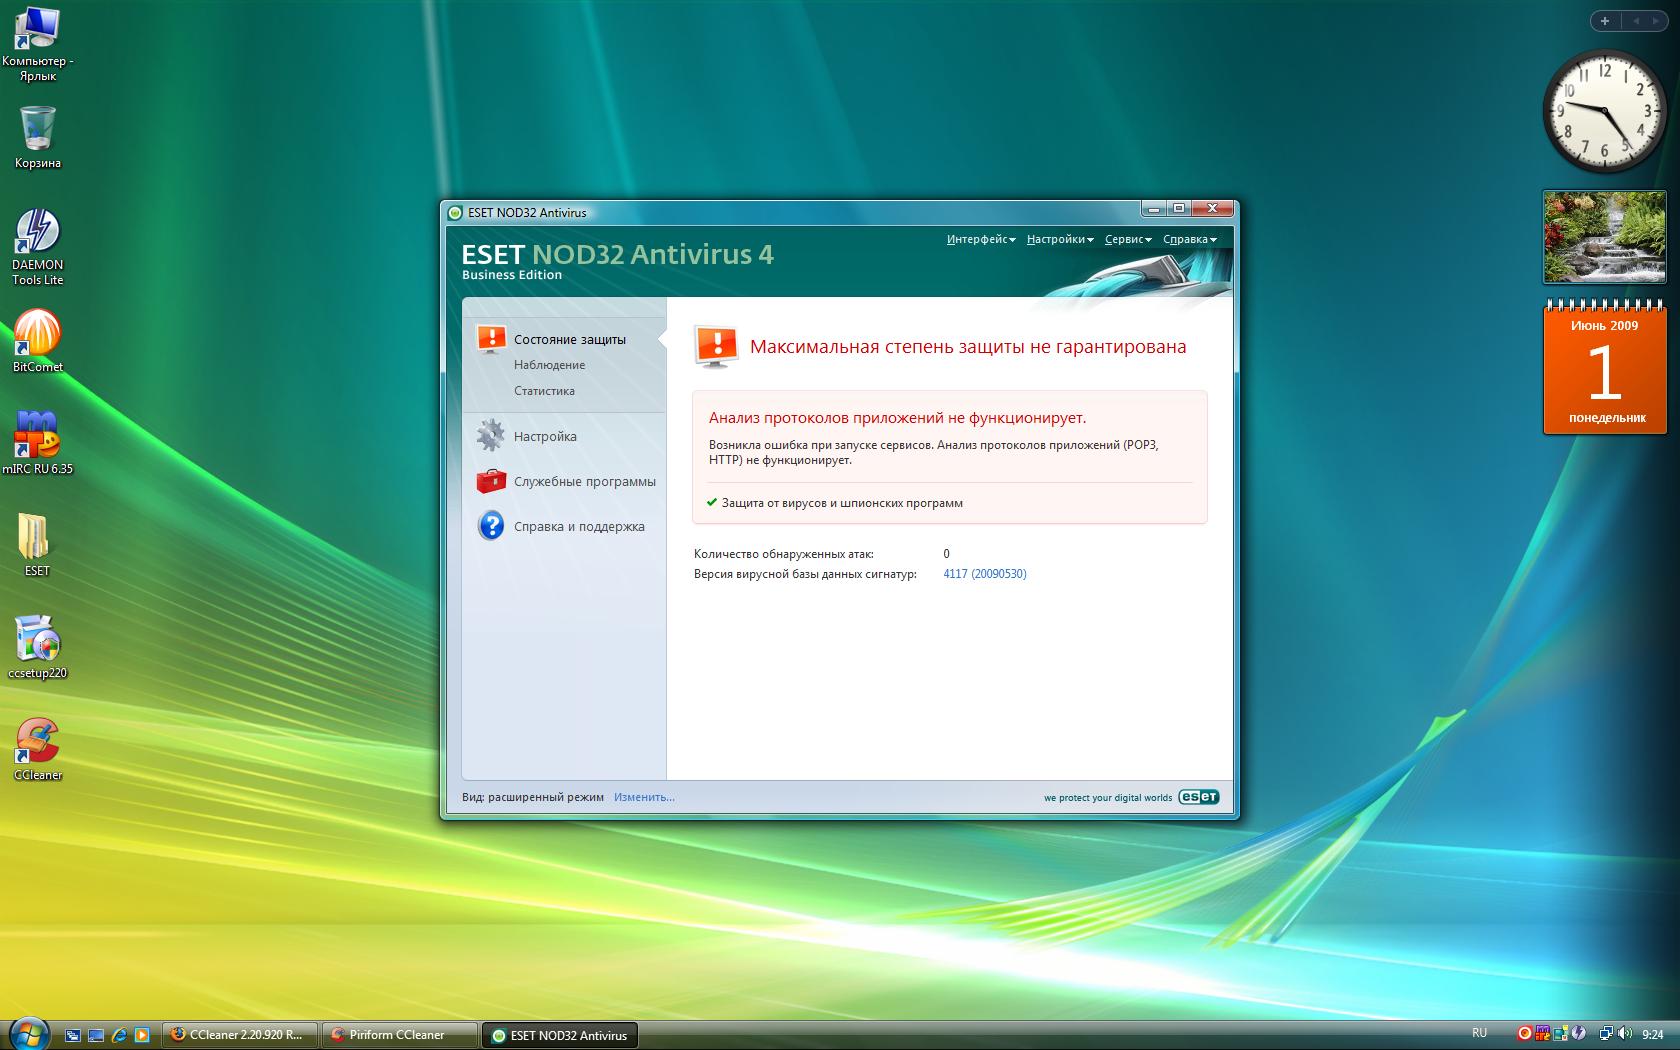Image resolution: width=1680 pixels, height=1050 pixels.
Task: Click the network connection tray icon
Action: pos(1606,1033)
